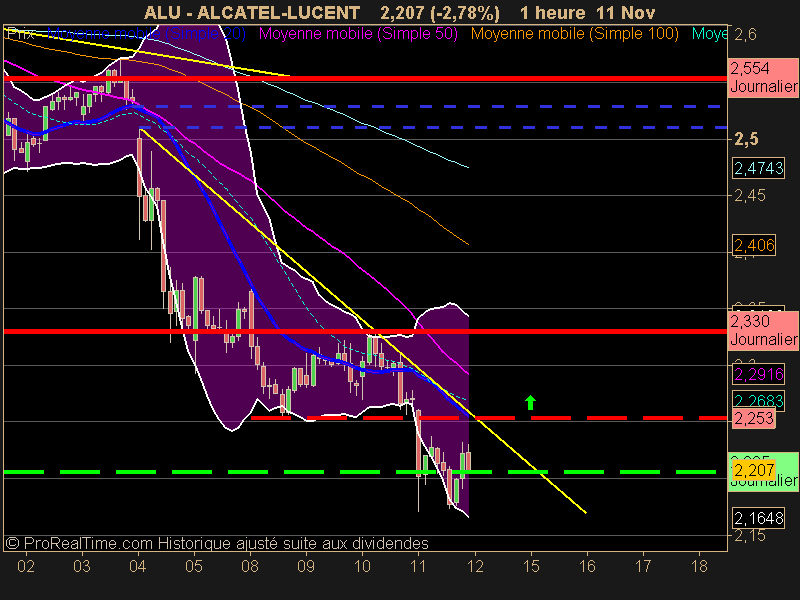Click the 2,15 price axis tick
The image size is (800, 600).
click(749, 536)
